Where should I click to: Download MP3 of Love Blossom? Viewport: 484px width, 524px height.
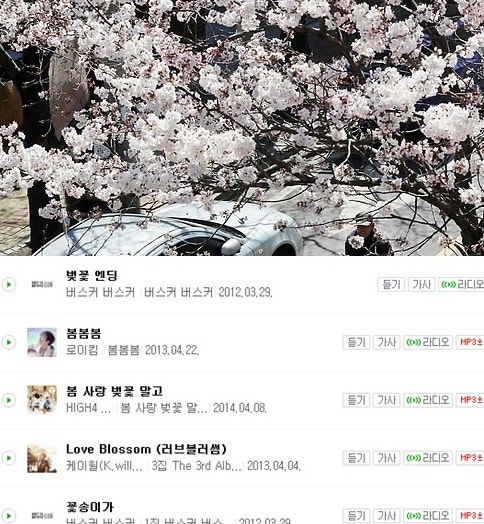(470, 458)
